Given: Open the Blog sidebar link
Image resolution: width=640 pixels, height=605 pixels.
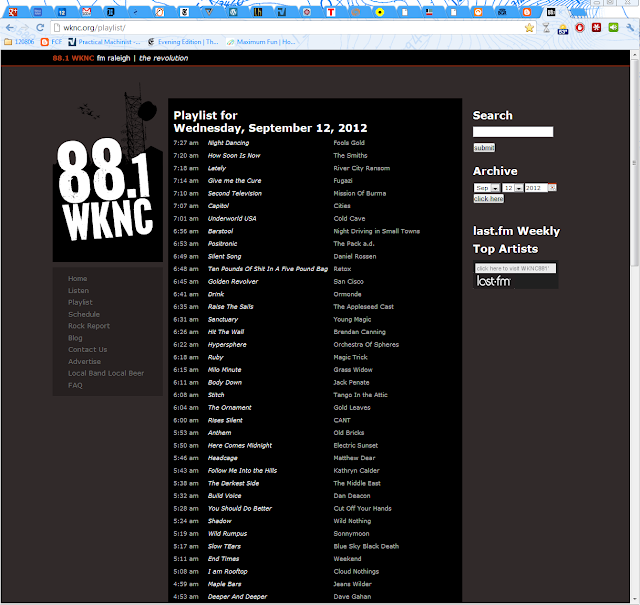Looking at the screenshot, I should [x=75, y=338].
